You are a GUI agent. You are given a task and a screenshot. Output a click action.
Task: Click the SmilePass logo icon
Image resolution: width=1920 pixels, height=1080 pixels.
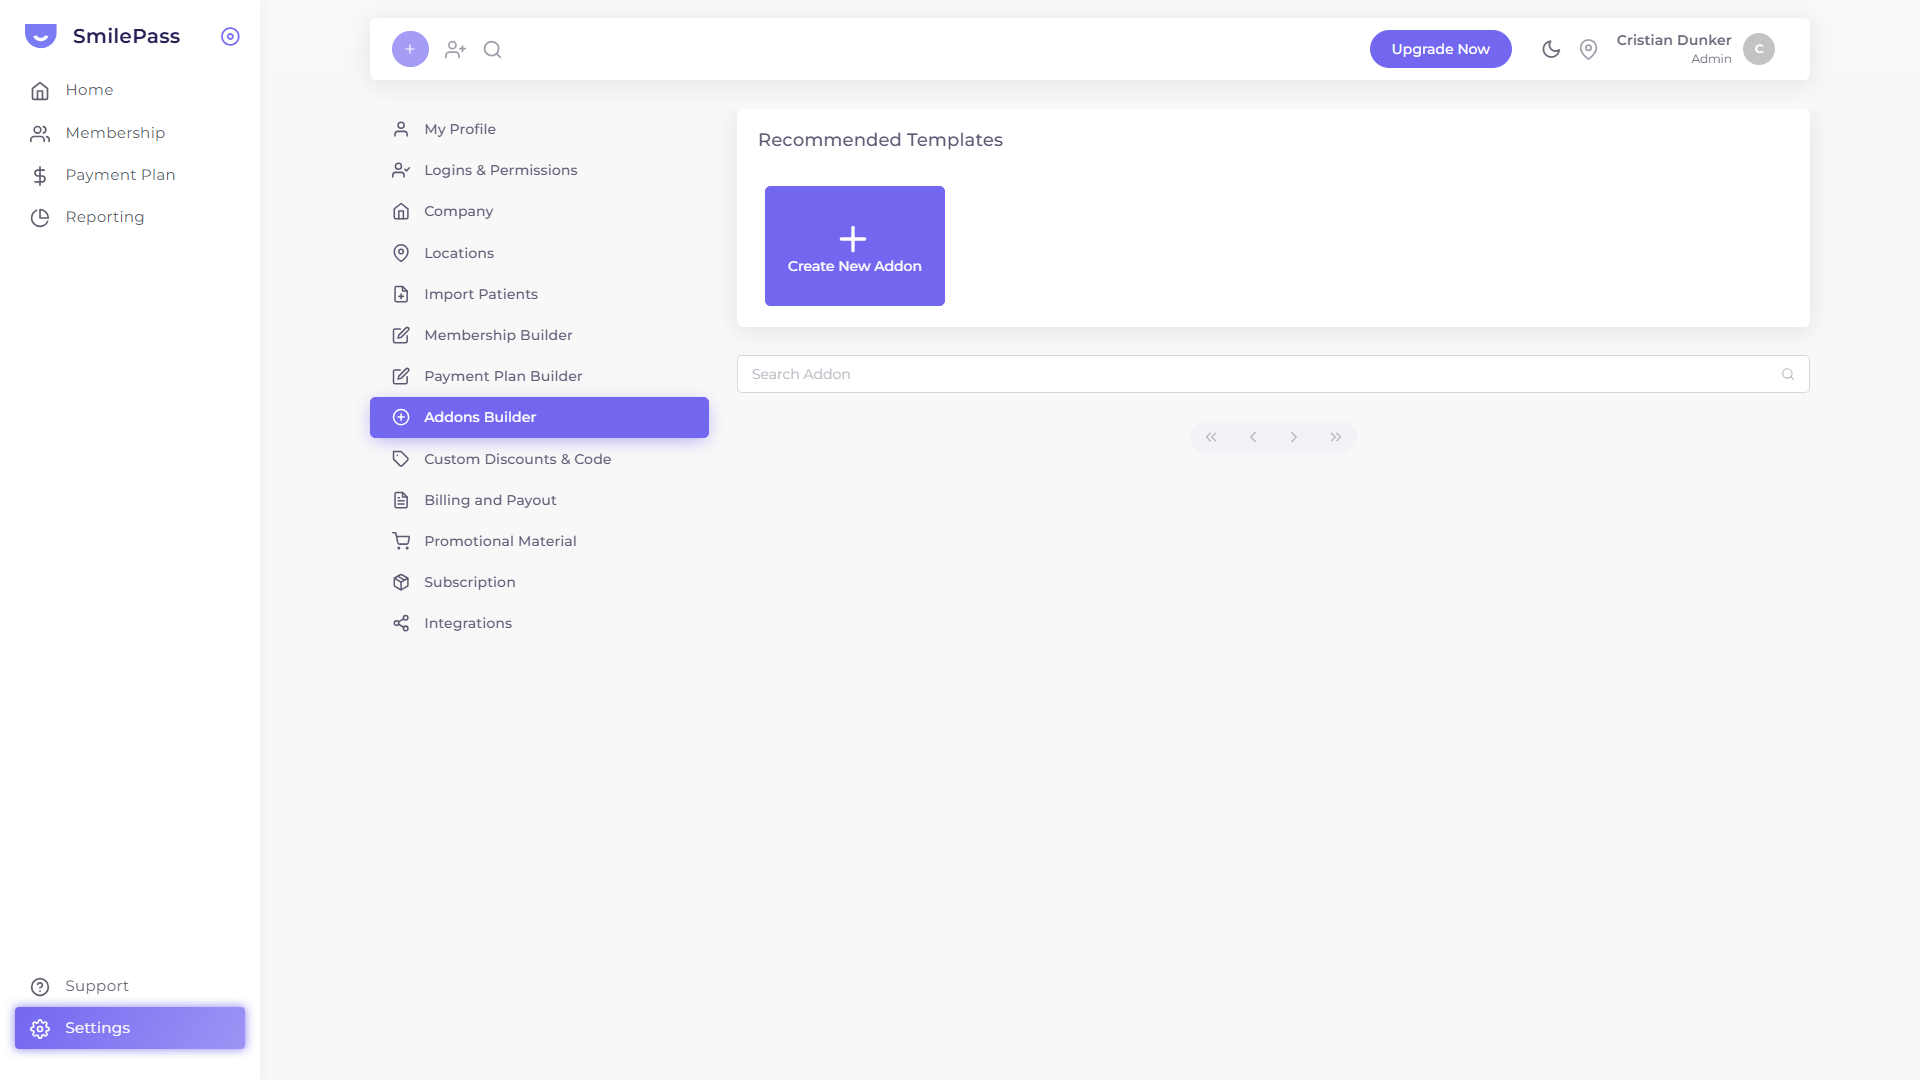click(x=40, y=36)
